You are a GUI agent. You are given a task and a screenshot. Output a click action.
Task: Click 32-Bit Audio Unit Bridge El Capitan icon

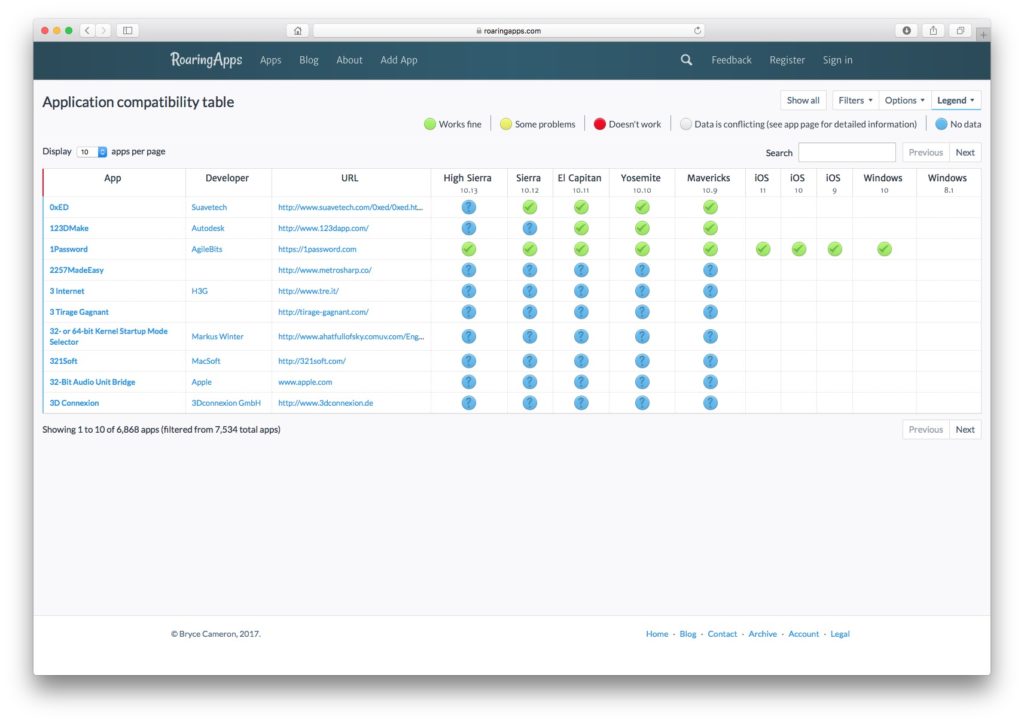(581, 381)
